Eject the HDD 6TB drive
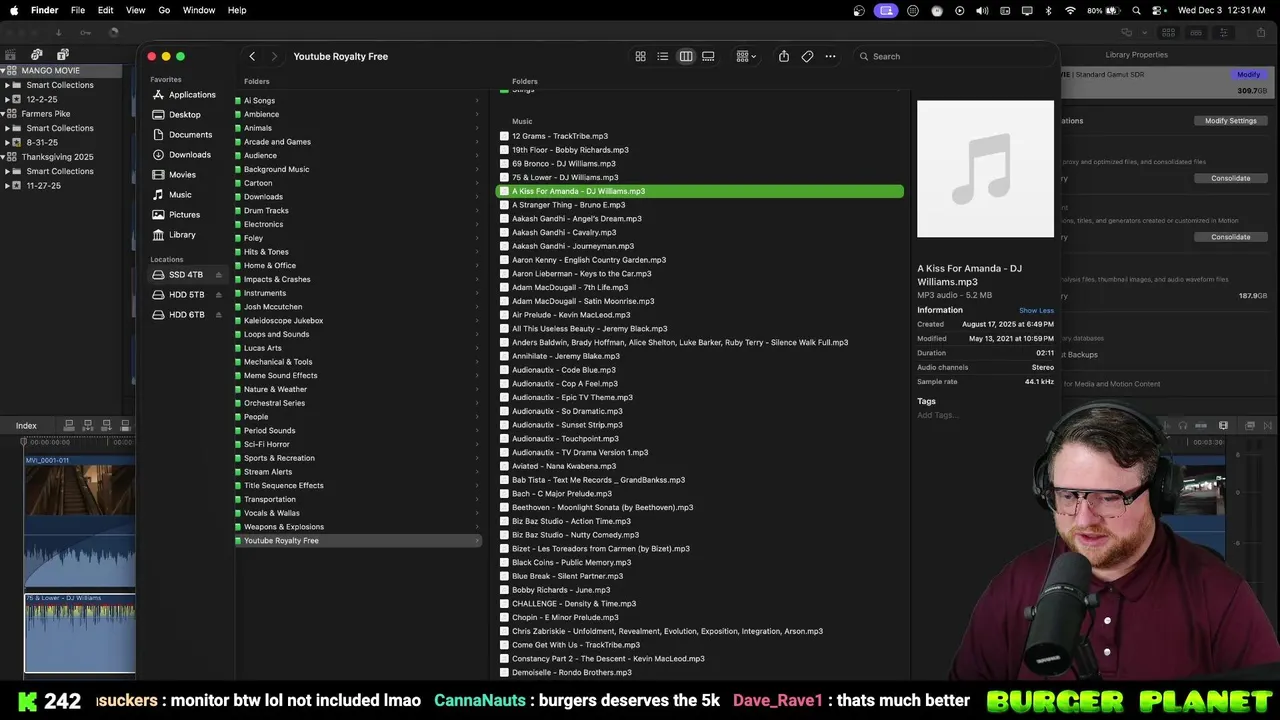Screen dimensions: 1280x720 (219, 315)
